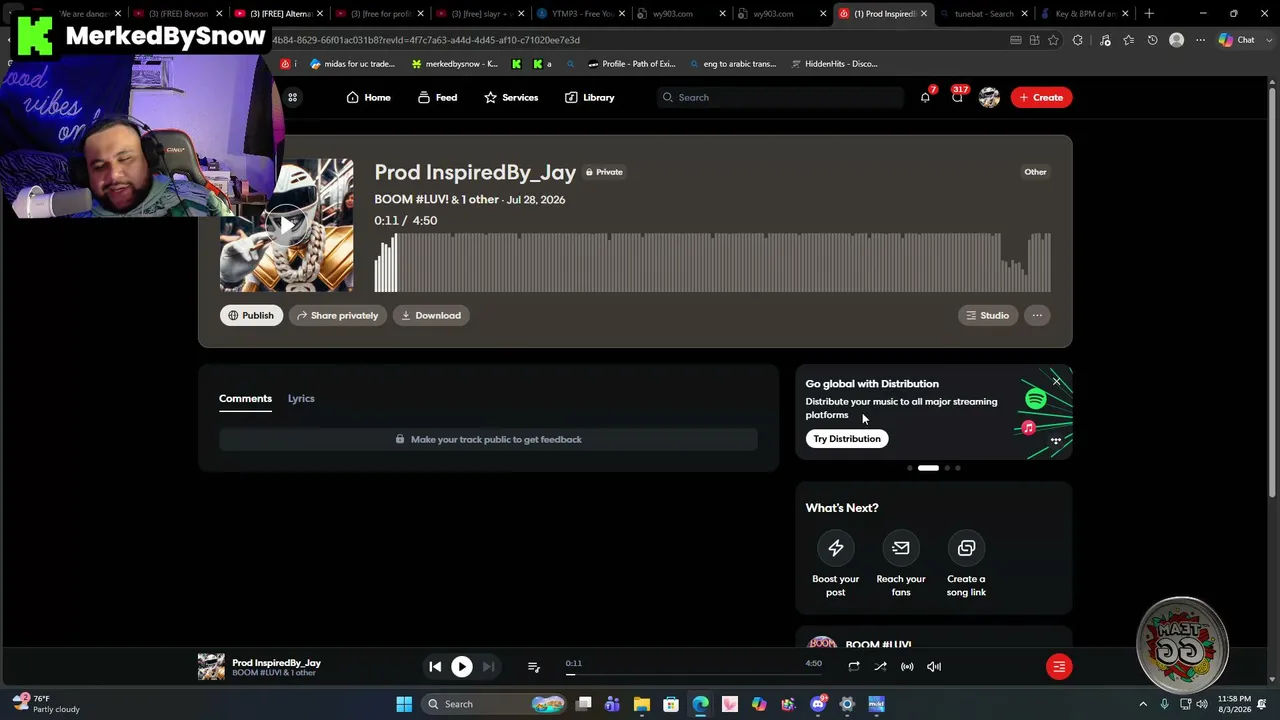
Task: Bookmark this page with star icon
Action: (x=1054, y=40)
